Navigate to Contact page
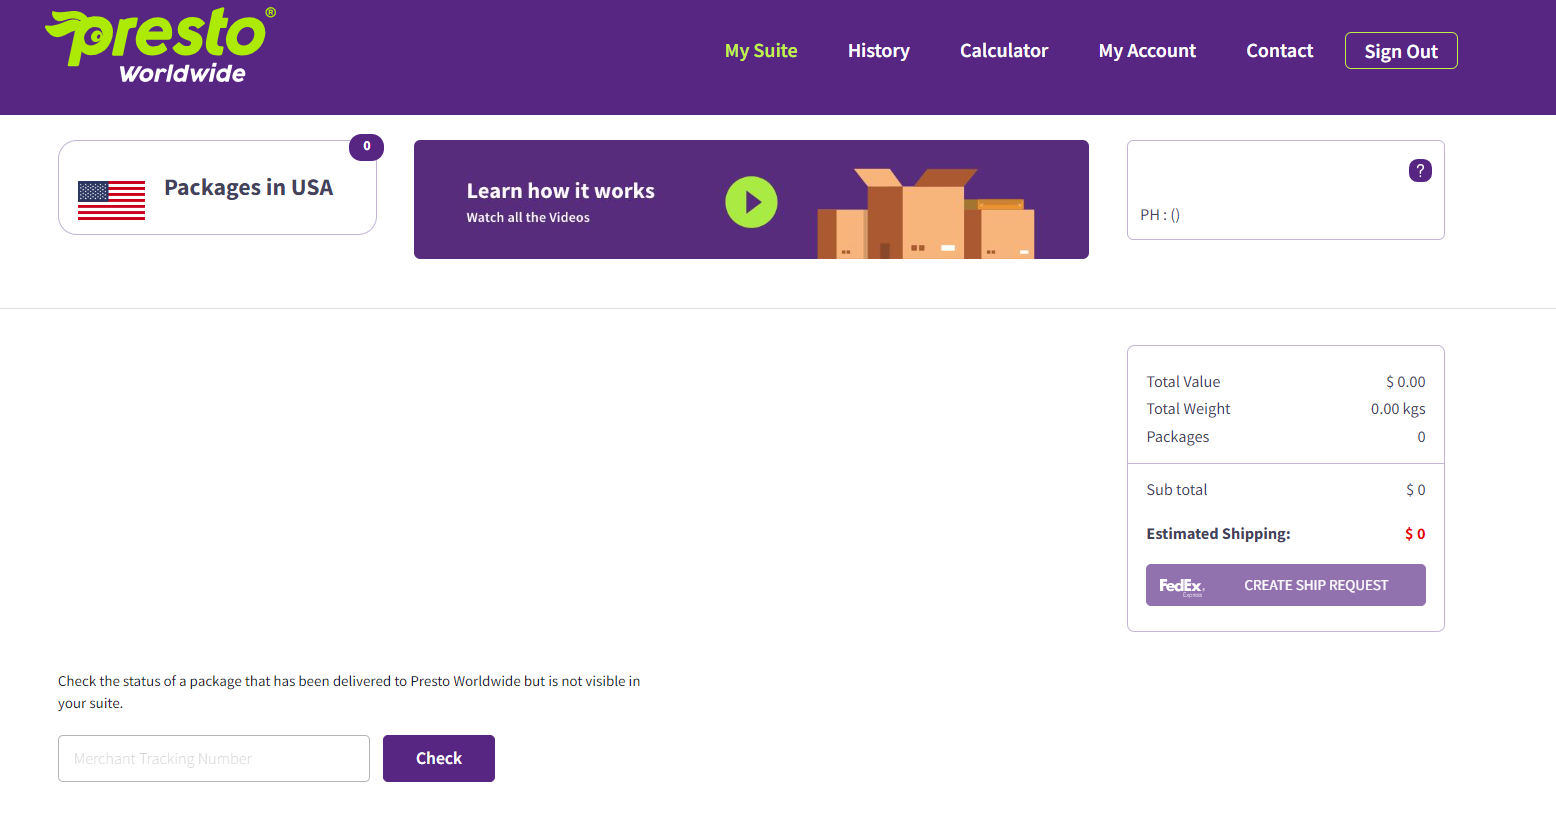The width and height of the screenshot is (1556, 830). tap(1279, 51)
